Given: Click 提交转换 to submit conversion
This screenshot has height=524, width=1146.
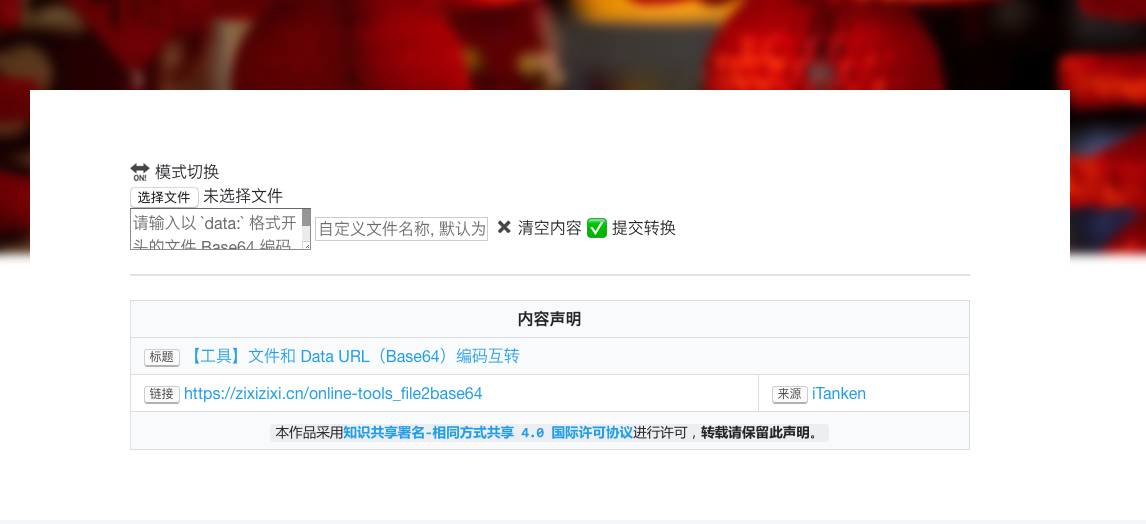Looking at the screenshot, I should tap(644, 228).
